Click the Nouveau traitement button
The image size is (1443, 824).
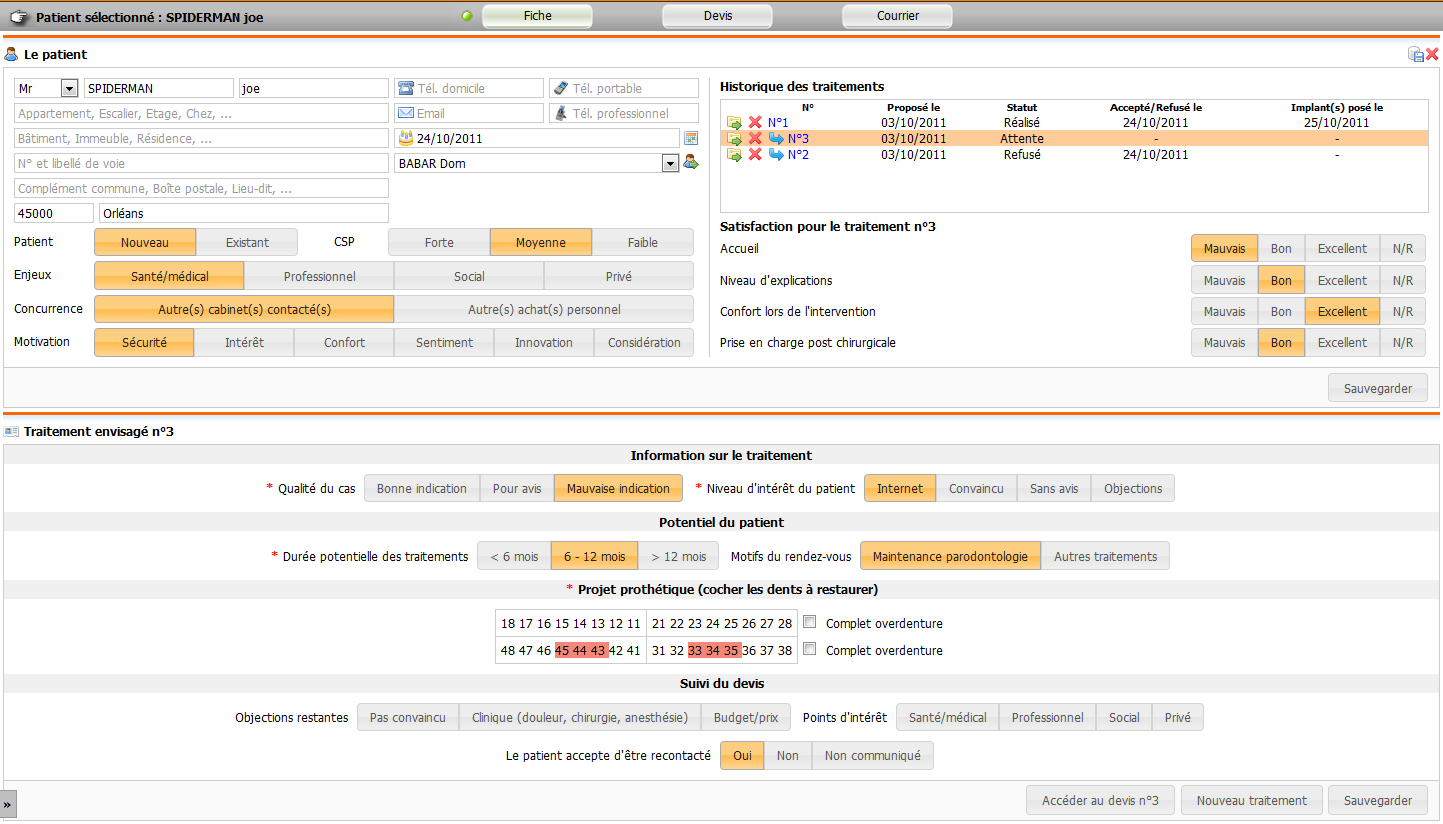(1251, 800)
